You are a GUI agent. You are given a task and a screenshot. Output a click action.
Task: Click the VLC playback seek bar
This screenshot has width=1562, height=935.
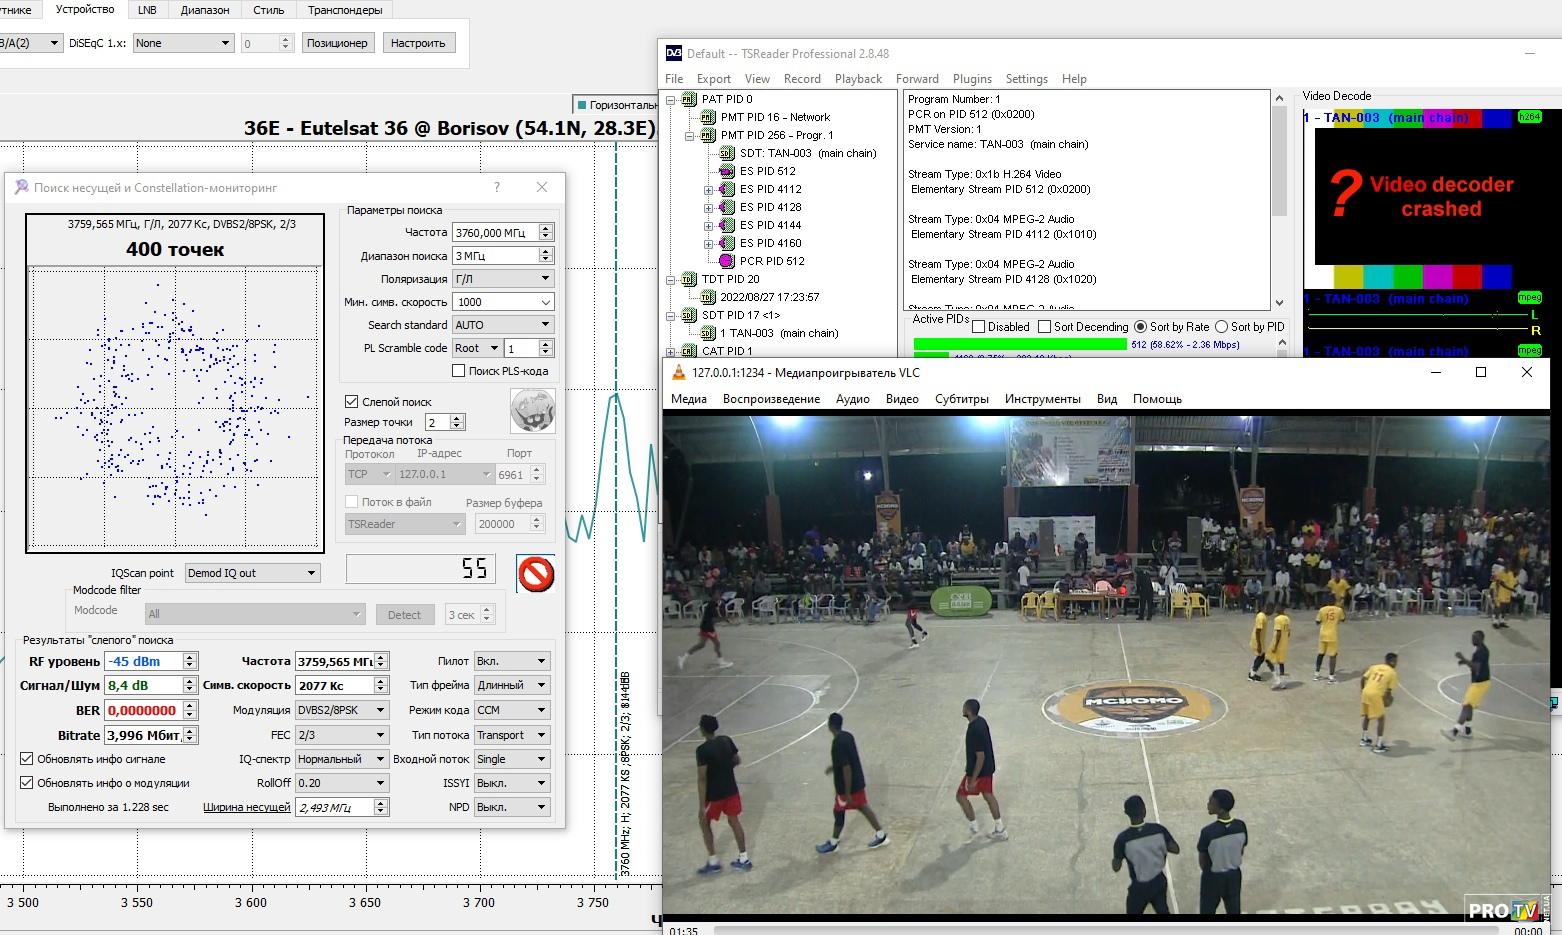coord(1100,930)
